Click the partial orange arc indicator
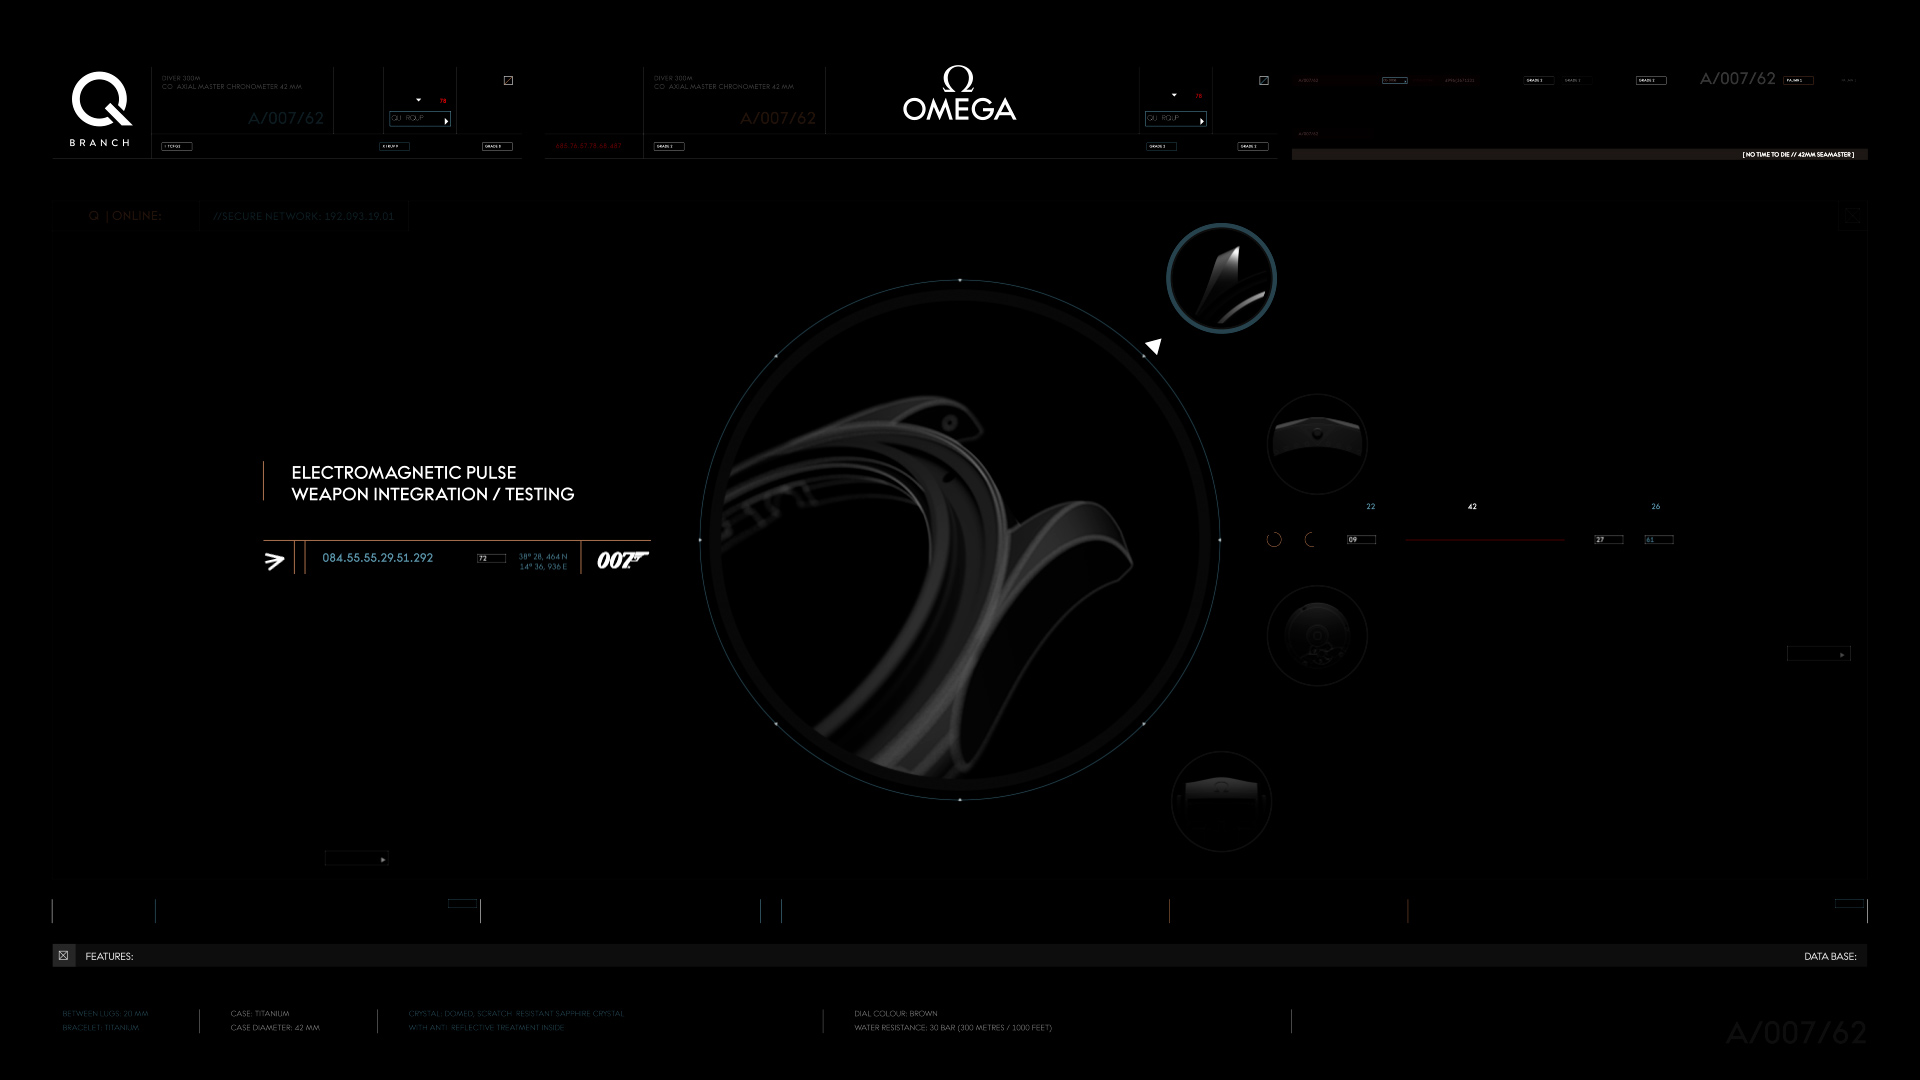The width and height of the screenshot is (1920, 1080). click(1310, 540)
